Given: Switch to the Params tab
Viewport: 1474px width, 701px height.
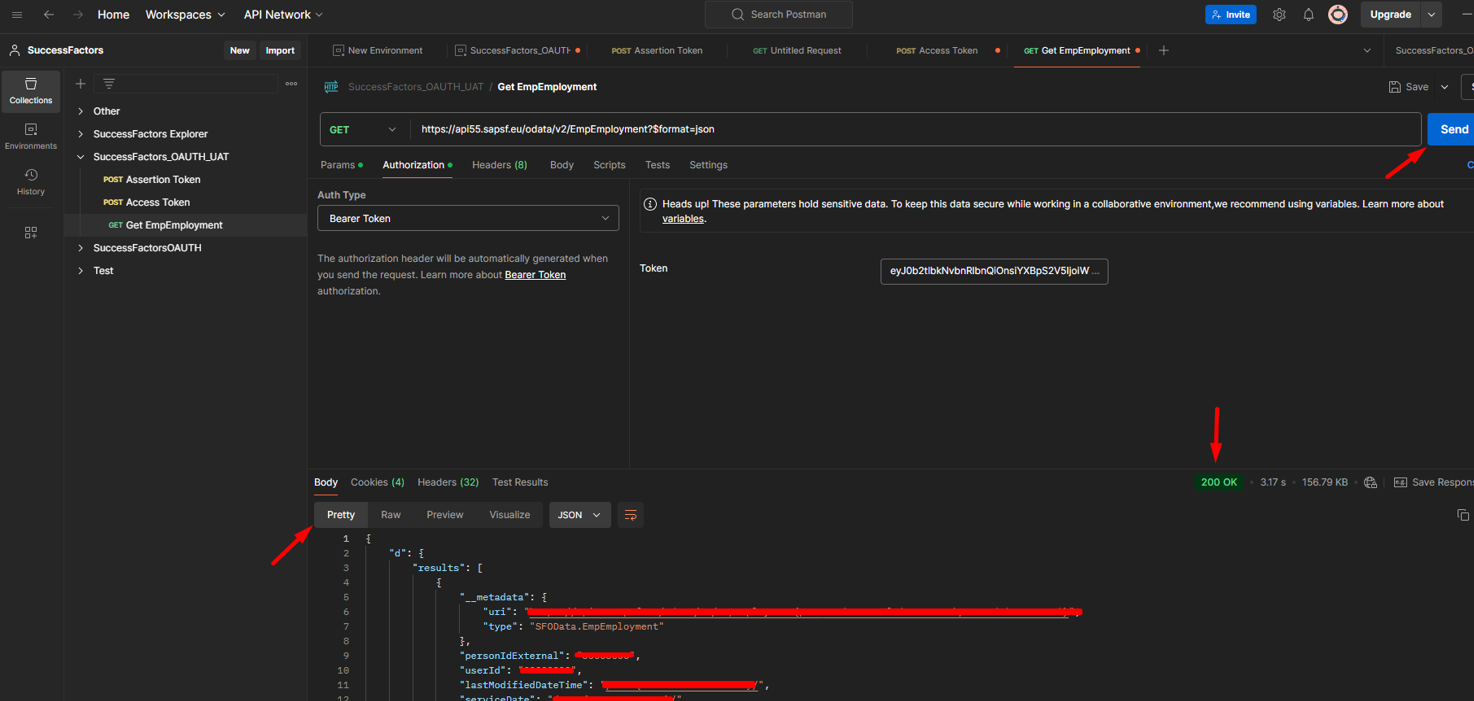Looking at the screenshot, I should point(341,165).
